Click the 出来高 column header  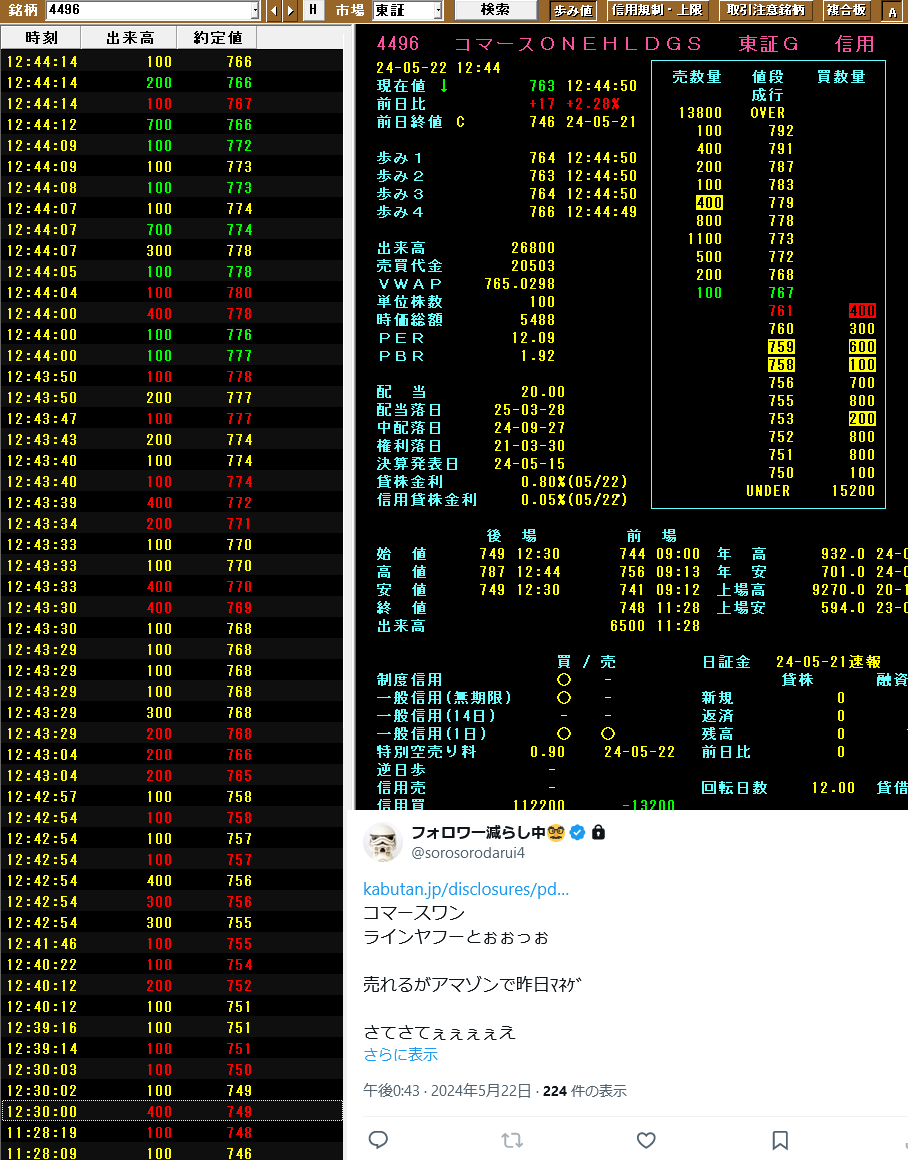pyautogui.click(x=130, y=38)
